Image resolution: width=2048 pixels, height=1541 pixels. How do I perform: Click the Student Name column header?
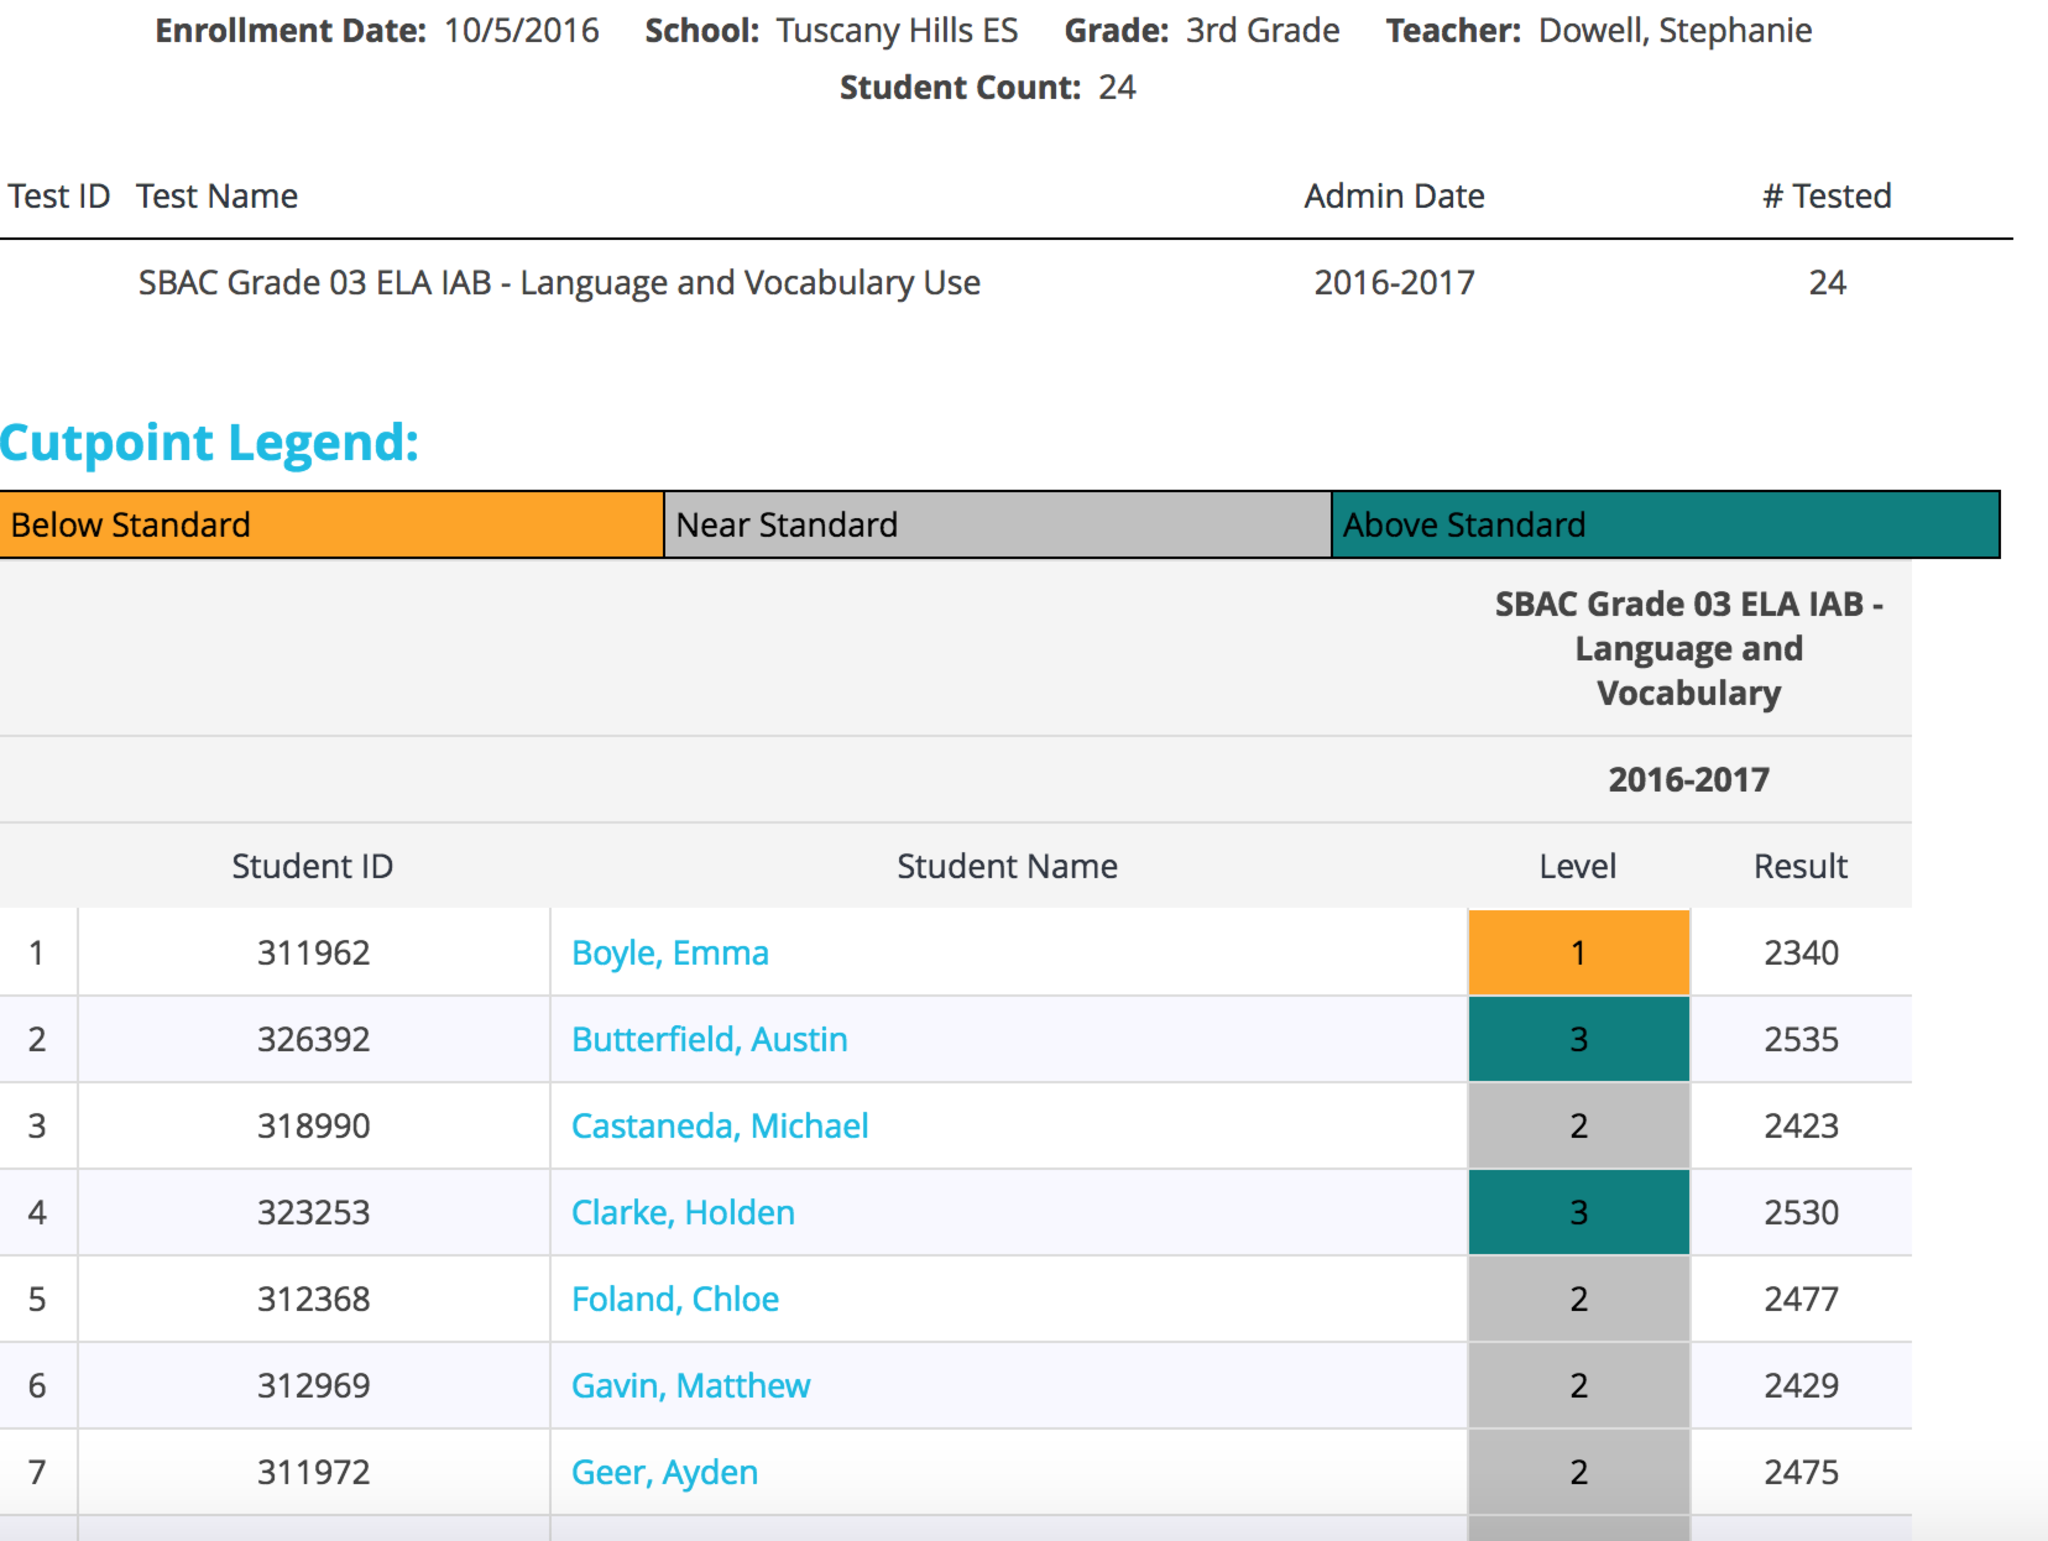[x=1007, y=866]
